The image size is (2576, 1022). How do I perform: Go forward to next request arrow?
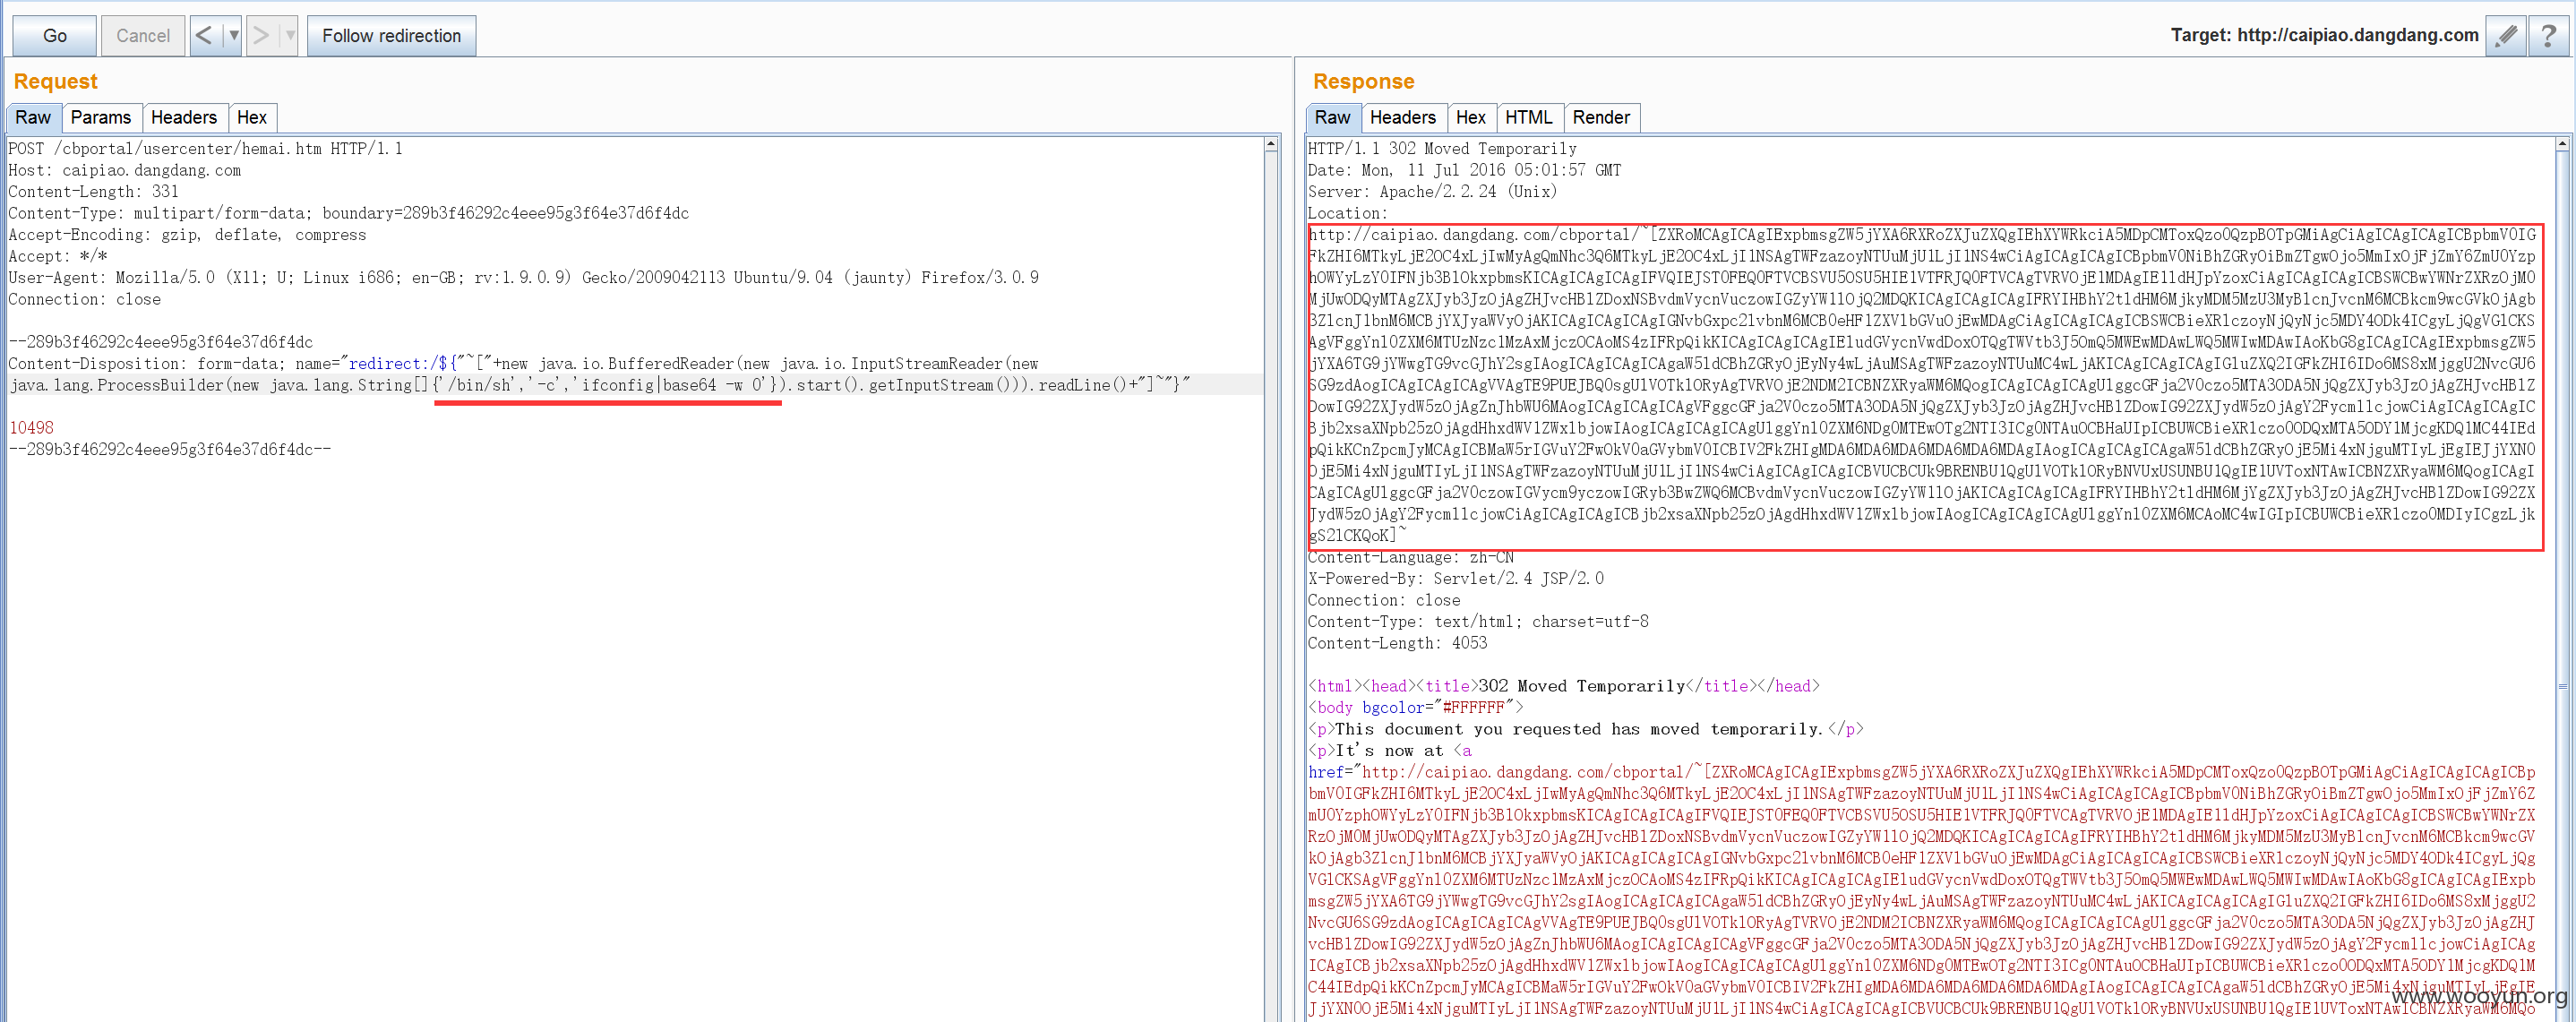click(x=261, y=36)
